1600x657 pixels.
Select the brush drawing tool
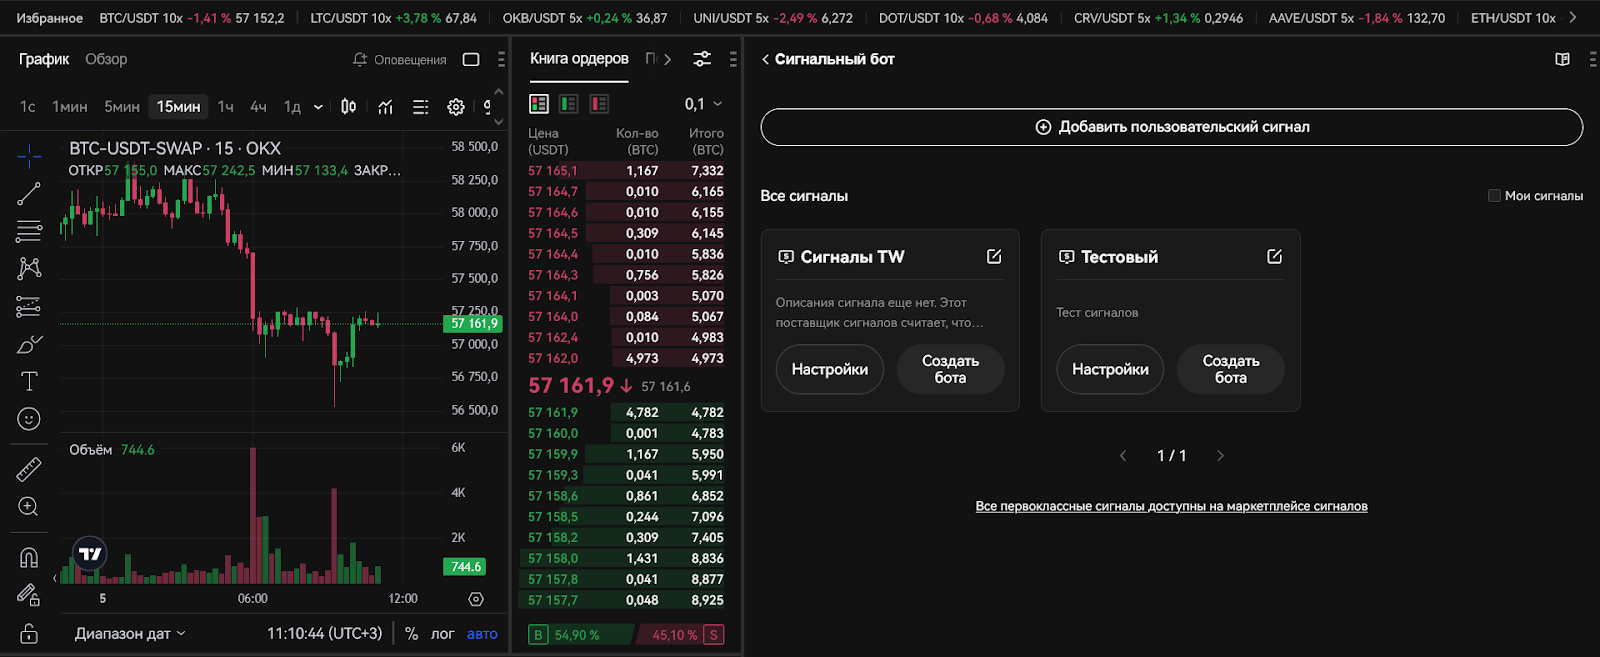tap(29, 344)
